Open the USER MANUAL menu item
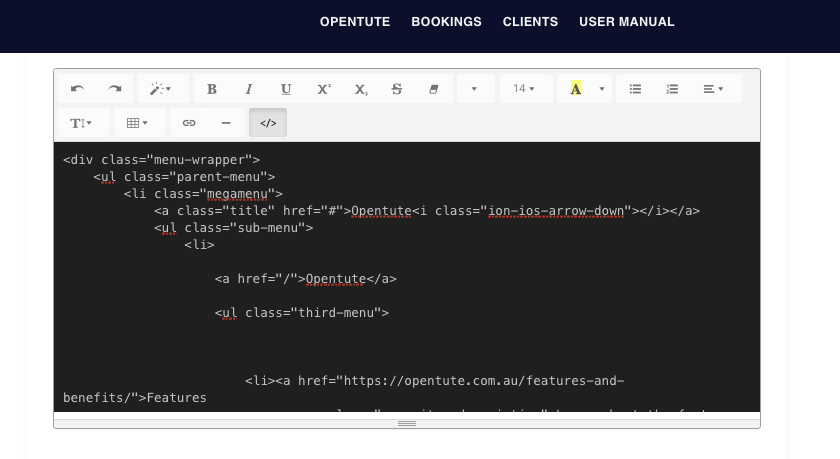This screenshot has width=840, height=459. coord(627,22)
